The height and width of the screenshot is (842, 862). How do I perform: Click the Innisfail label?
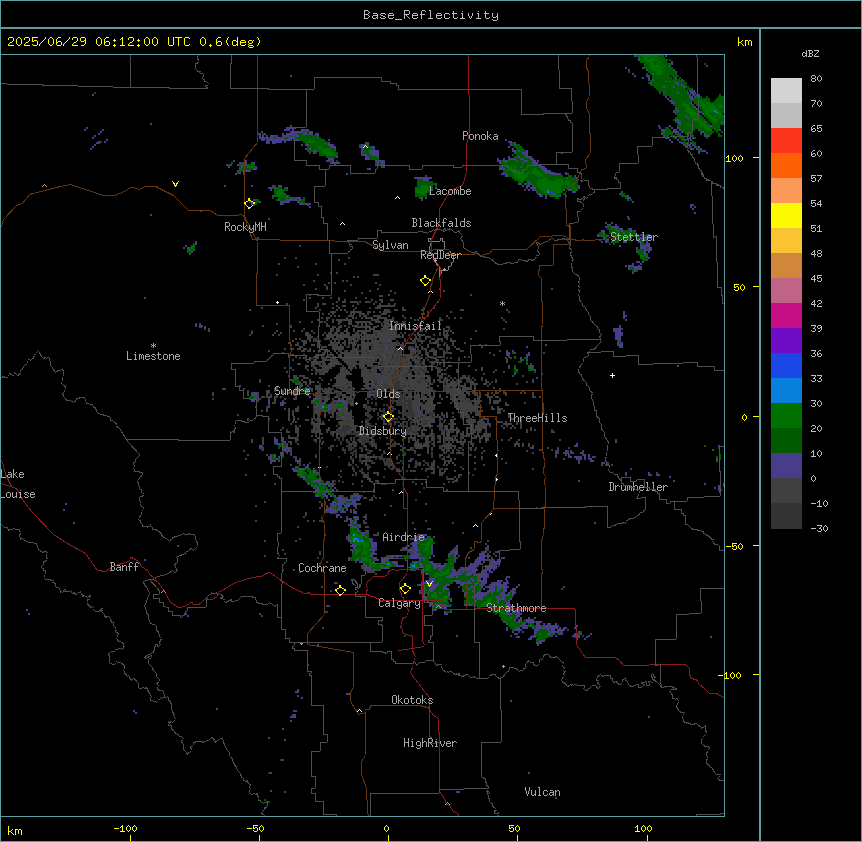[415, 326]
